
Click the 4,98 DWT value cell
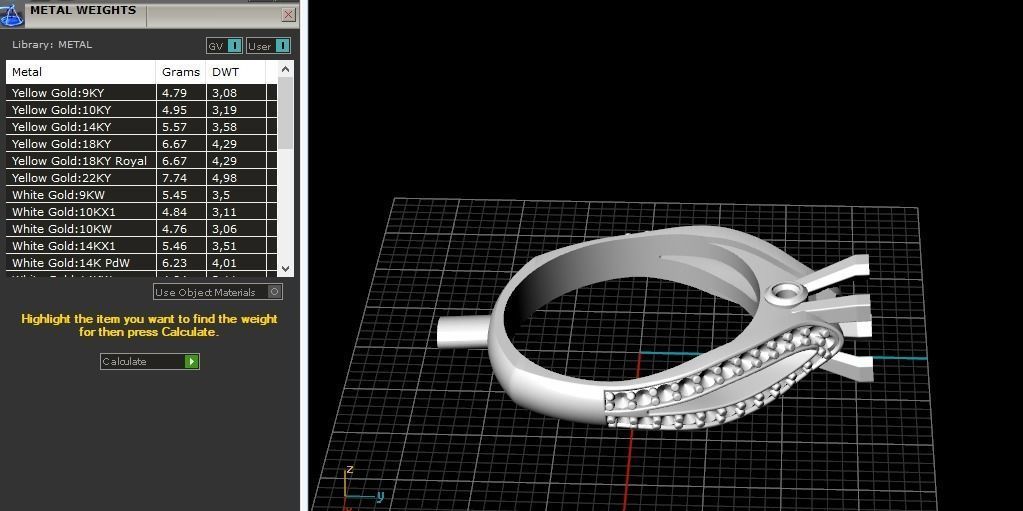click(x=236, y=178)
